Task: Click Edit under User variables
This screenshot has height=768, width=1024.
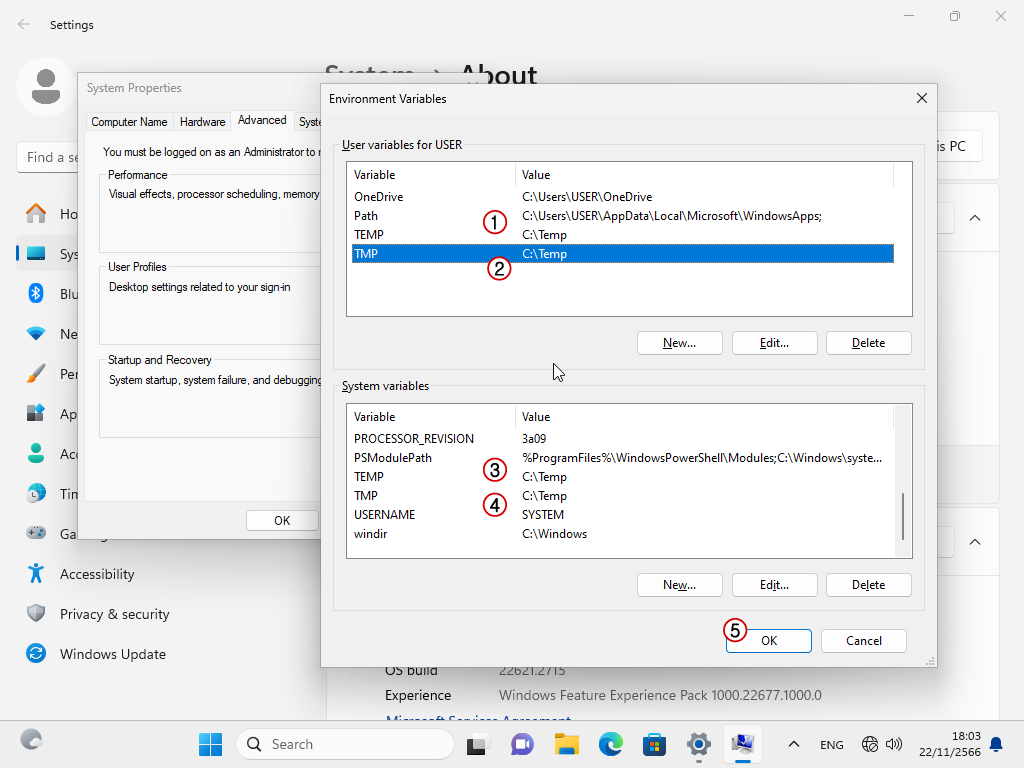Action: [x=774, y=343]
